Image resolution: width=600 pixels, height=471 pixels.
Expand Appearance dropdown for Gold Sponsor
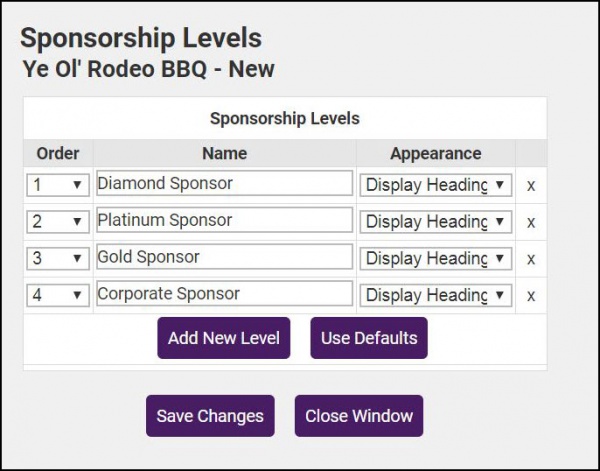point(435,258)
